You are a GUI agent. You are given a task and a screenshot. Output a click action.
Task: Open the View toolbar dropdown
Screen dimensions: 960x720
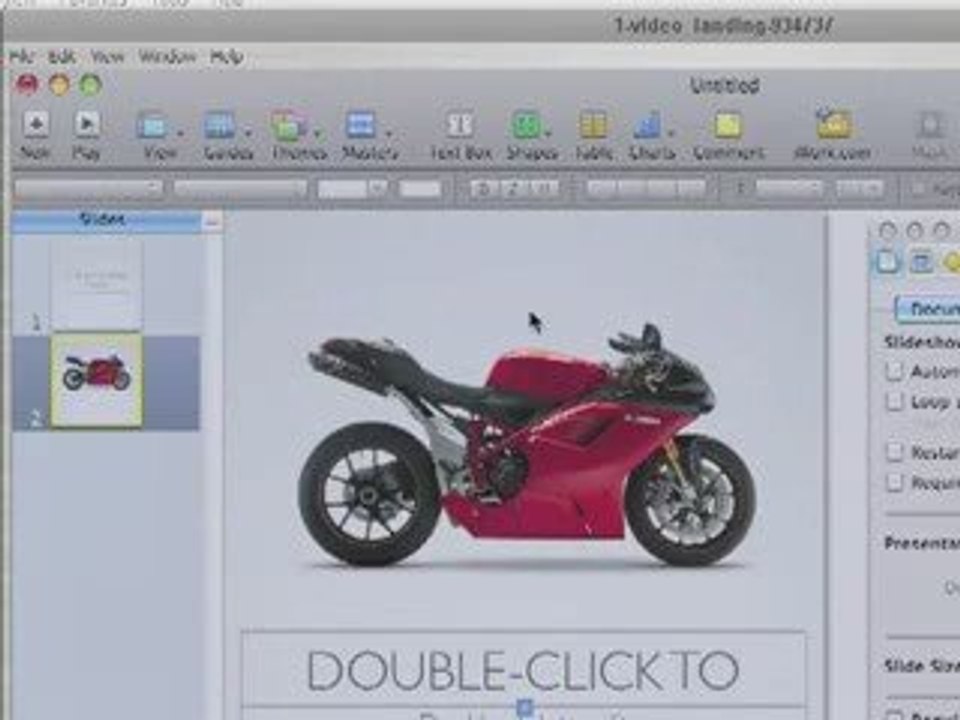coord(155,126)
